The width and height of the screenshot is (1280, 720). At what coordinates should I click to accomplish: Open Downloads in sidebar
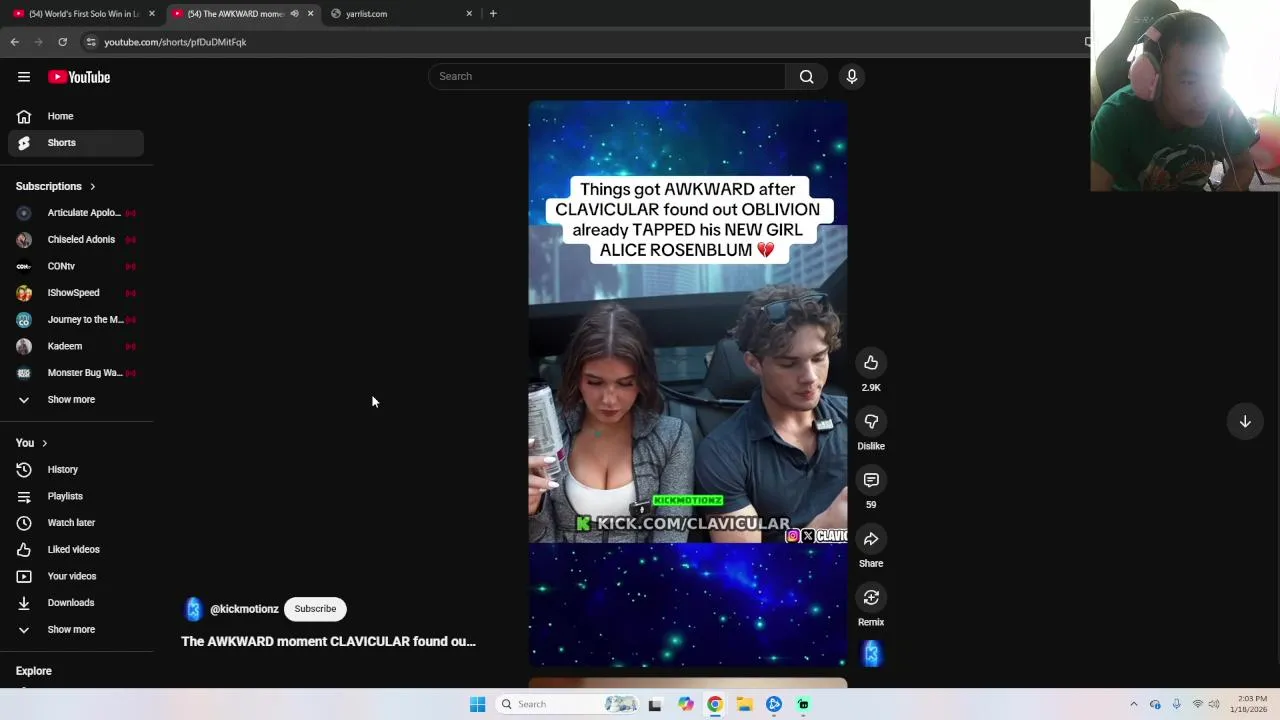76,603
